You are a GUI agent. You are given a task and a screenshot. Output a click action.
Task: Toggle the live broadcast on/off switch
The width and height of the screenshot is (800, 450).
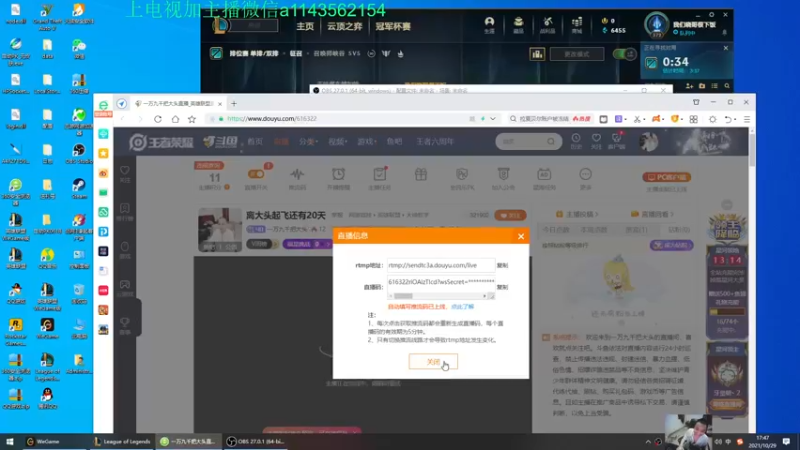(x=256, y=174)
